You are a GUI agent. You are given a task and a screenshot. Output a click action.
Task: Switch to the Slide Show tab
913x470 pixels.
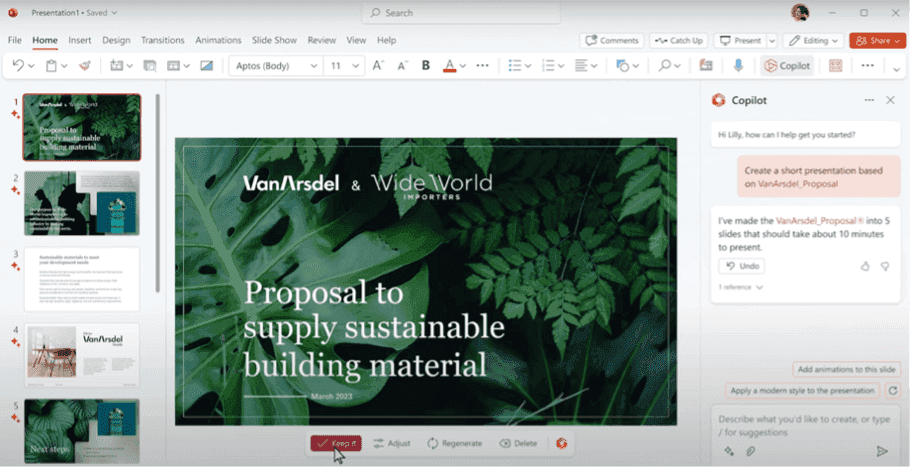click(274, 40)
